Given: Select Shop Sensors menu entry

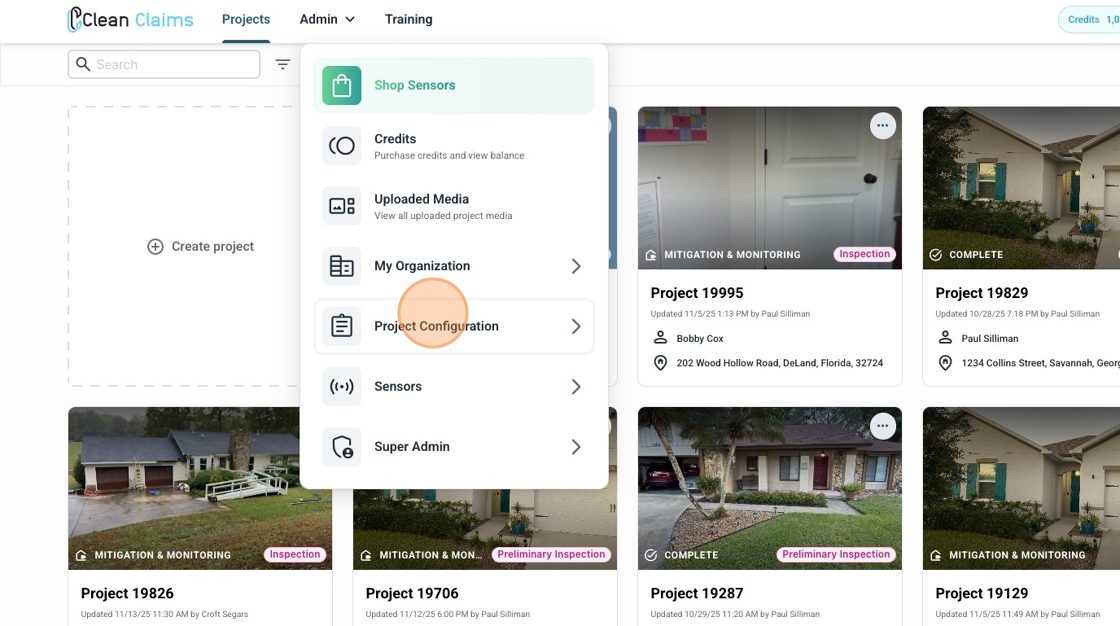Looking at the screenshot, I should 454,85.
